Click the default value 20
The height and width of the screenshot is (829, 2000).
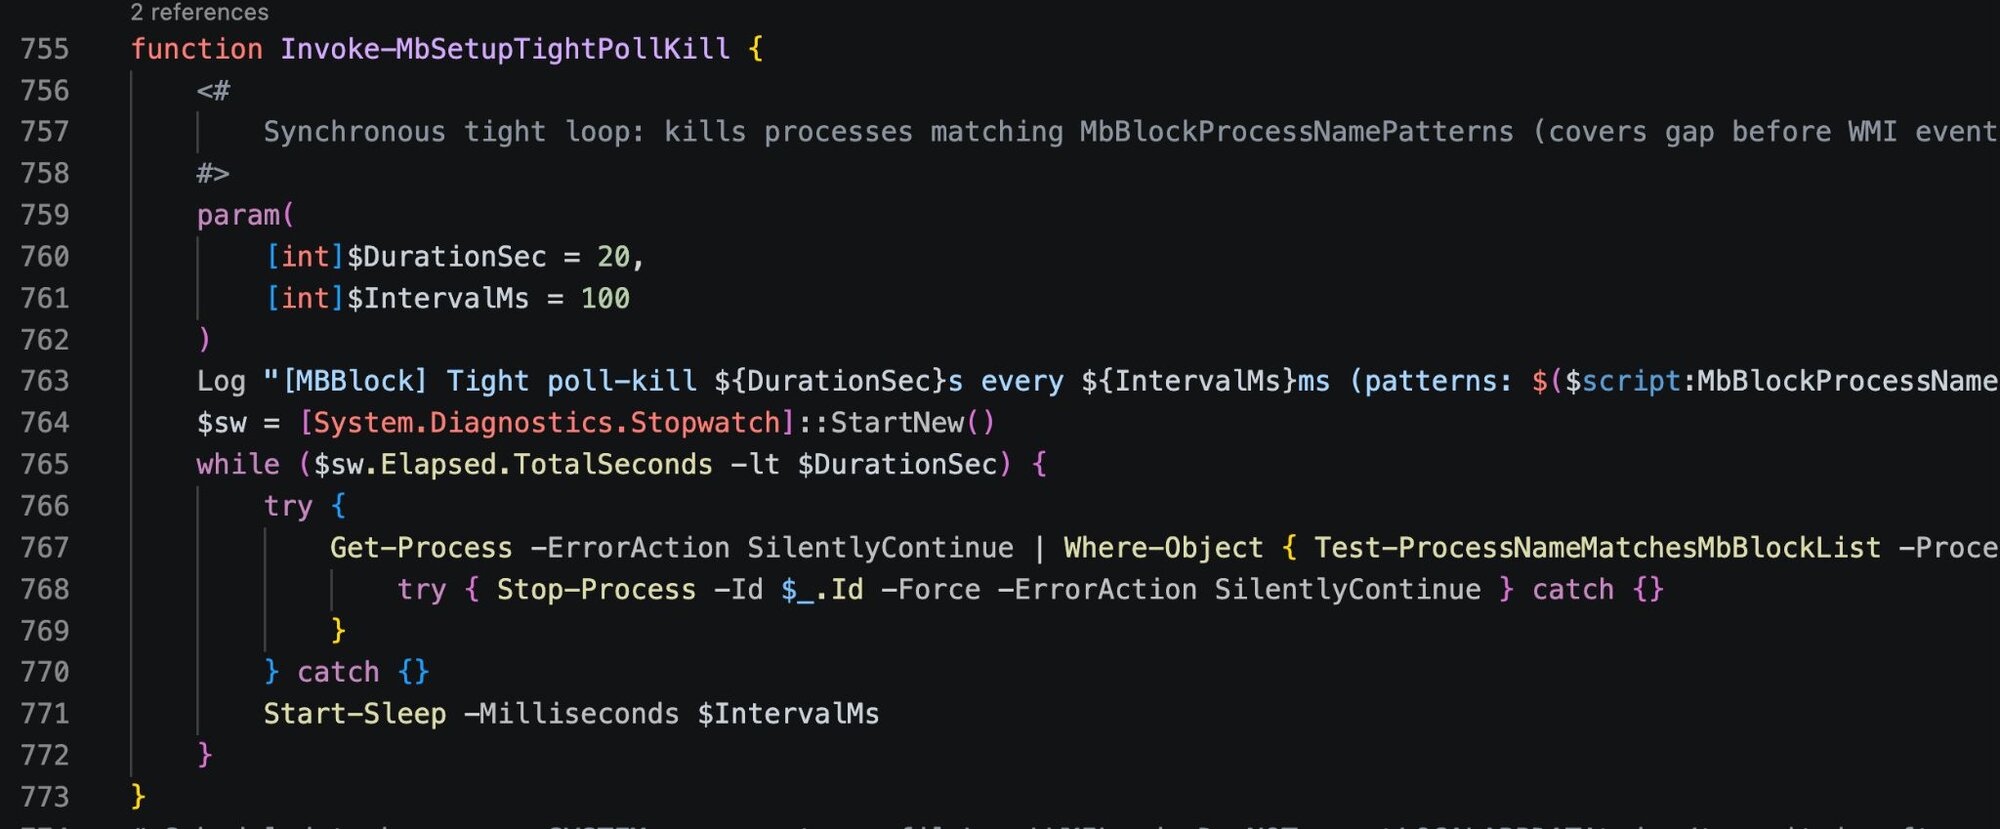point(613,257)
